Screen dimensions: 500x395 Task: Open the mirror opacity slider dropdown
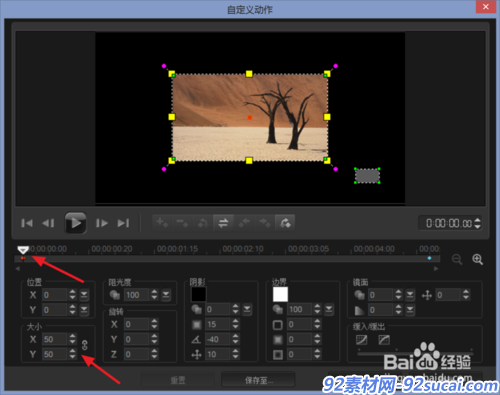point(410,295)
